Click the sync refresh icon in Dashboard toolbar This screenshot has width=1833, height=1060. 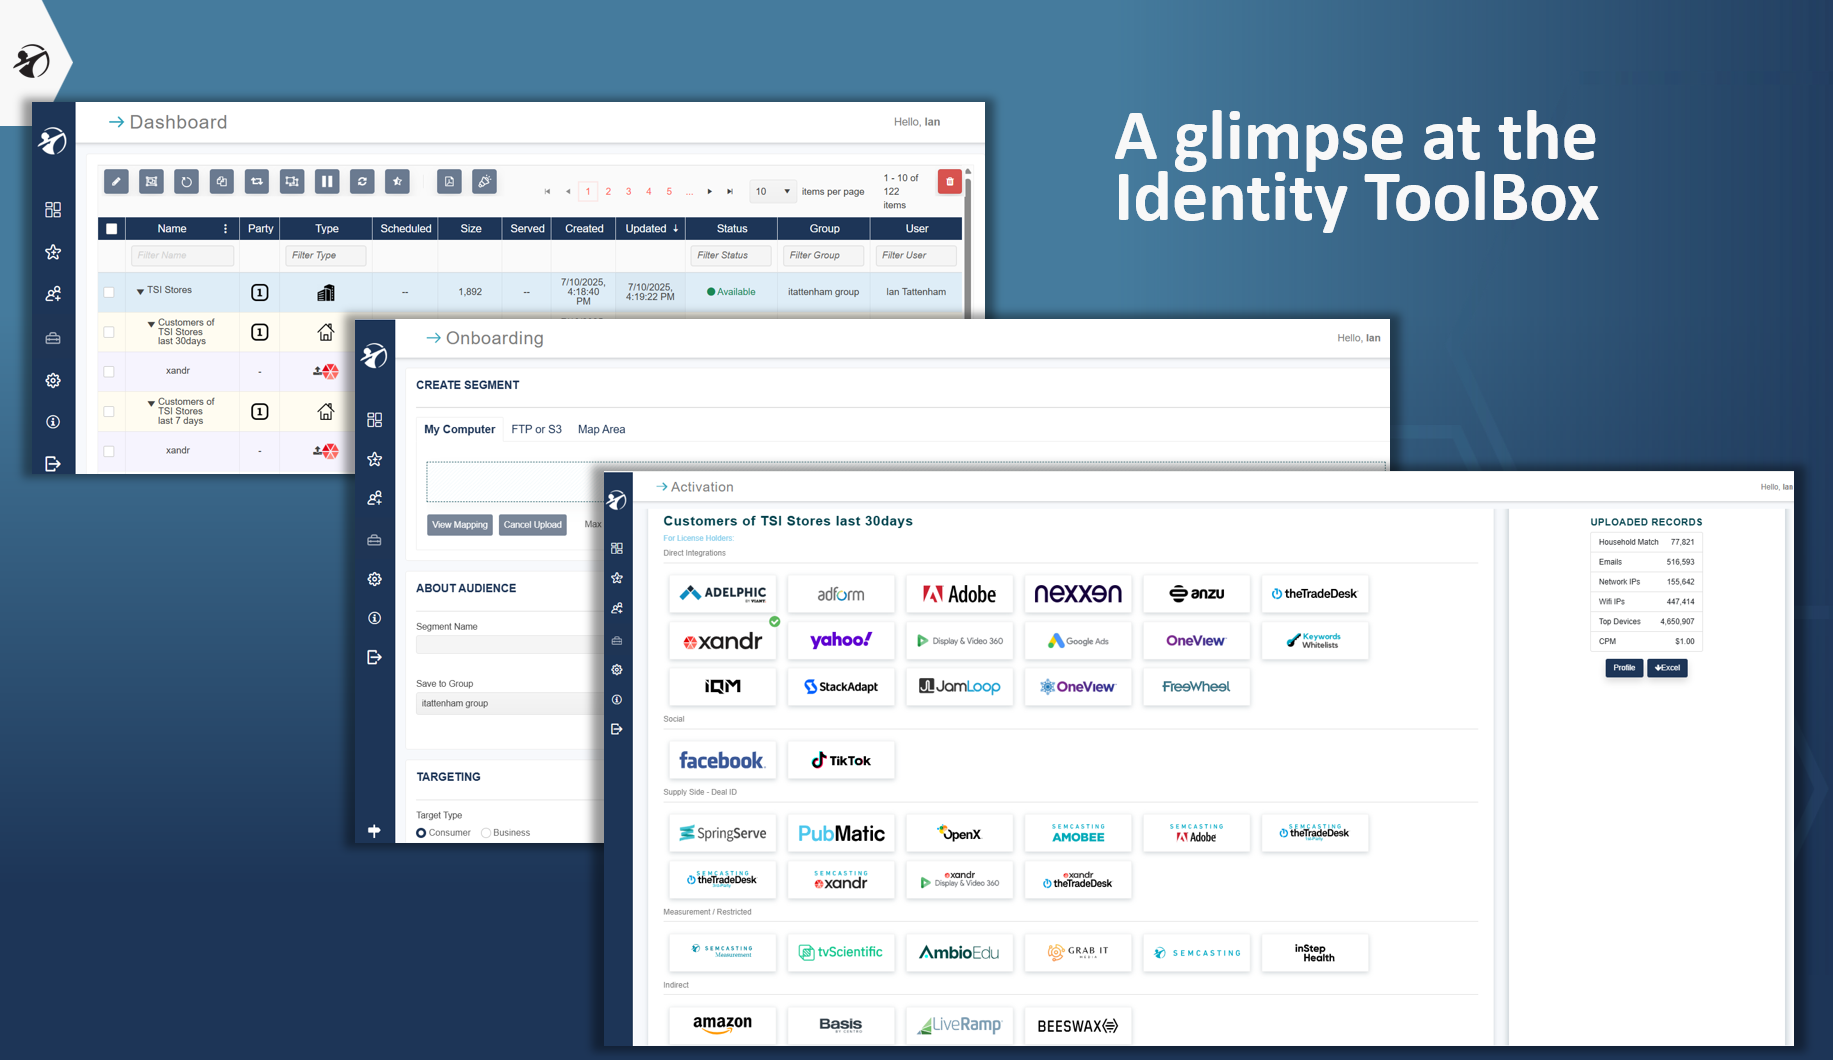(x=362, y=181)
